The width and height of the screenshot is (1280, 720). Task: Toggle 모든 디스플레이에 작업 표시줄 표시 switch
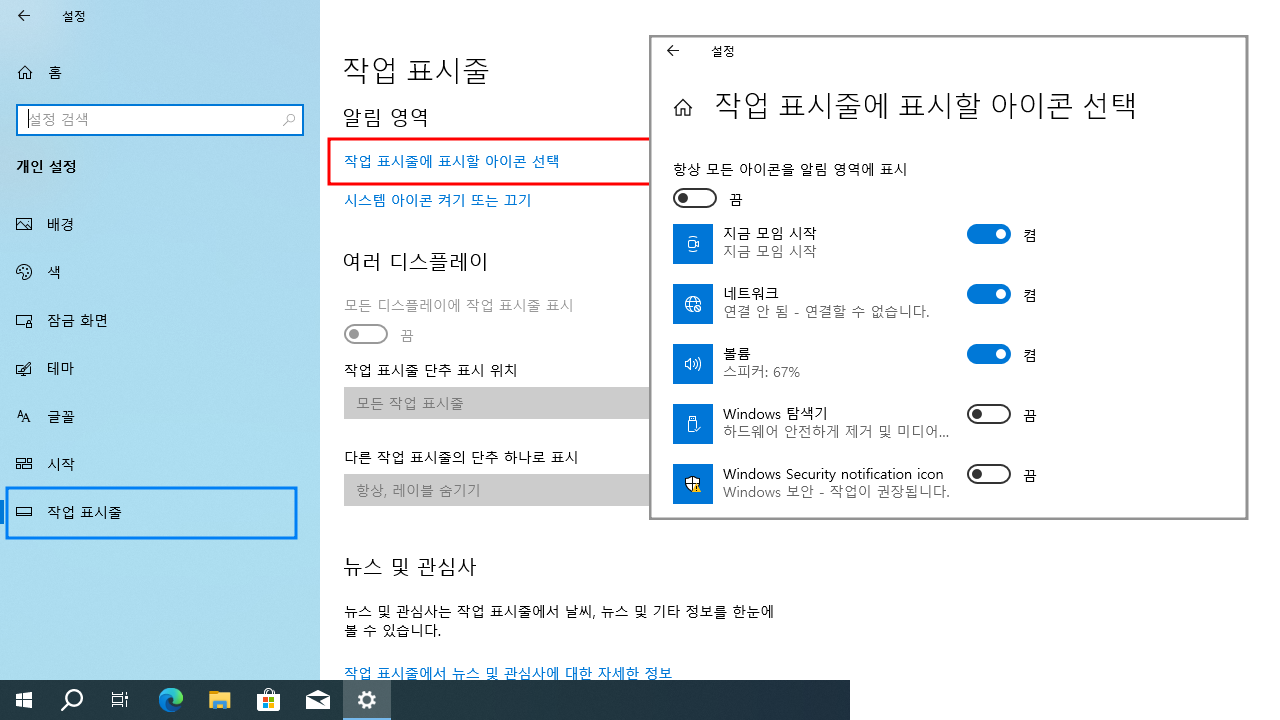coord(365,334)
